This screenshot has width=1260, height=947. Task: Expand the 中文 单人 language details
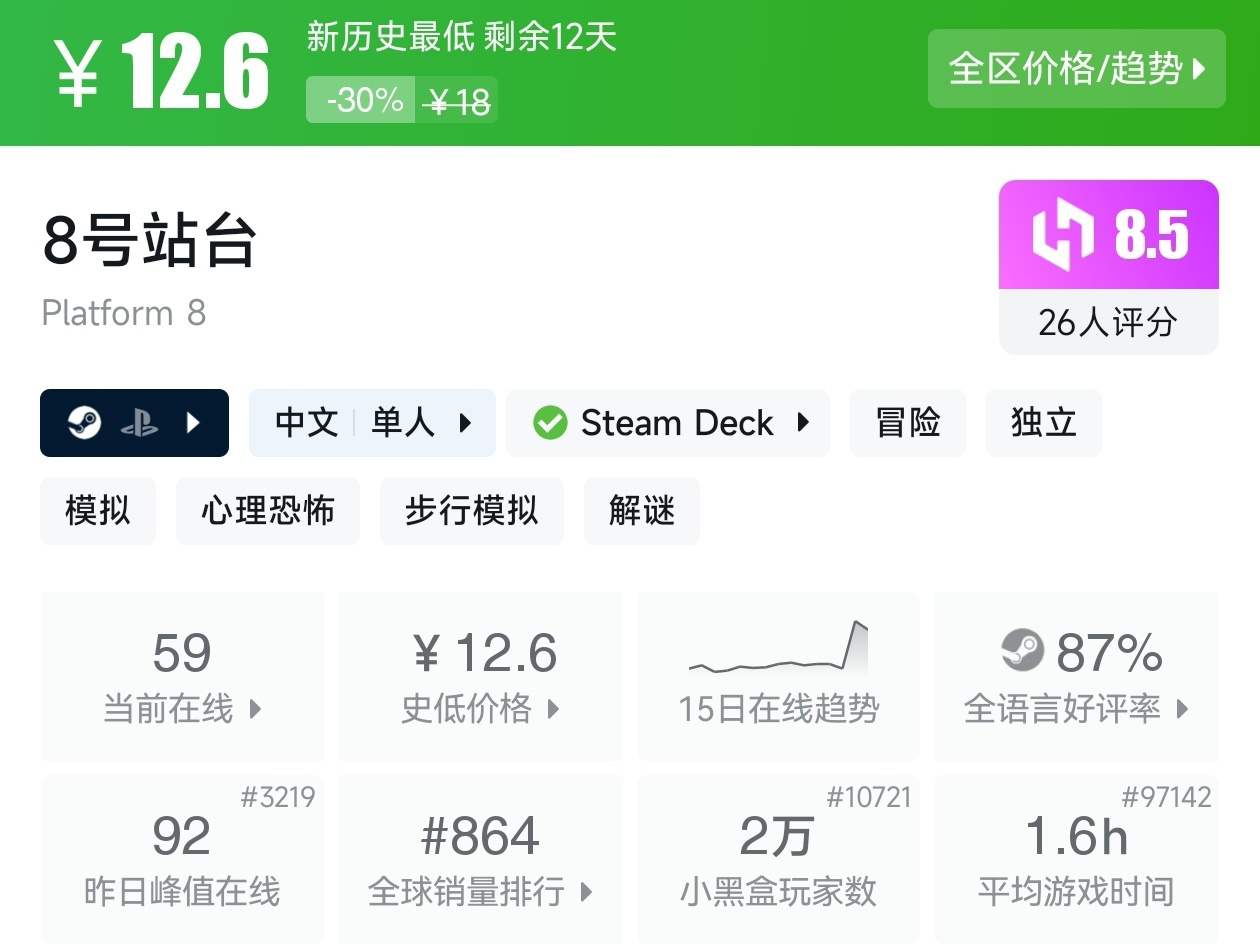click(465, 423)
